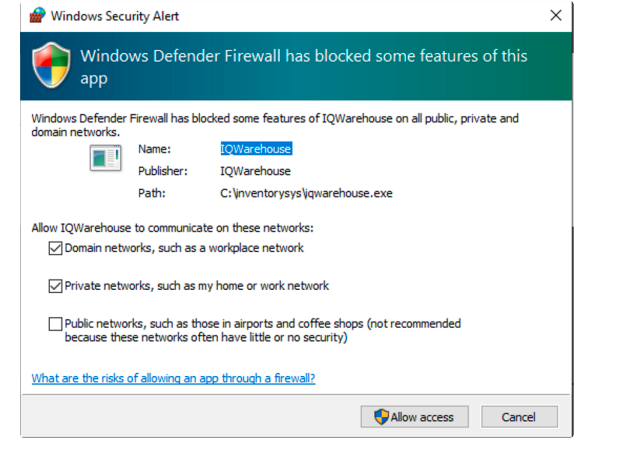Click the "Path:" label
625x452 pixels.
(152, 193)
